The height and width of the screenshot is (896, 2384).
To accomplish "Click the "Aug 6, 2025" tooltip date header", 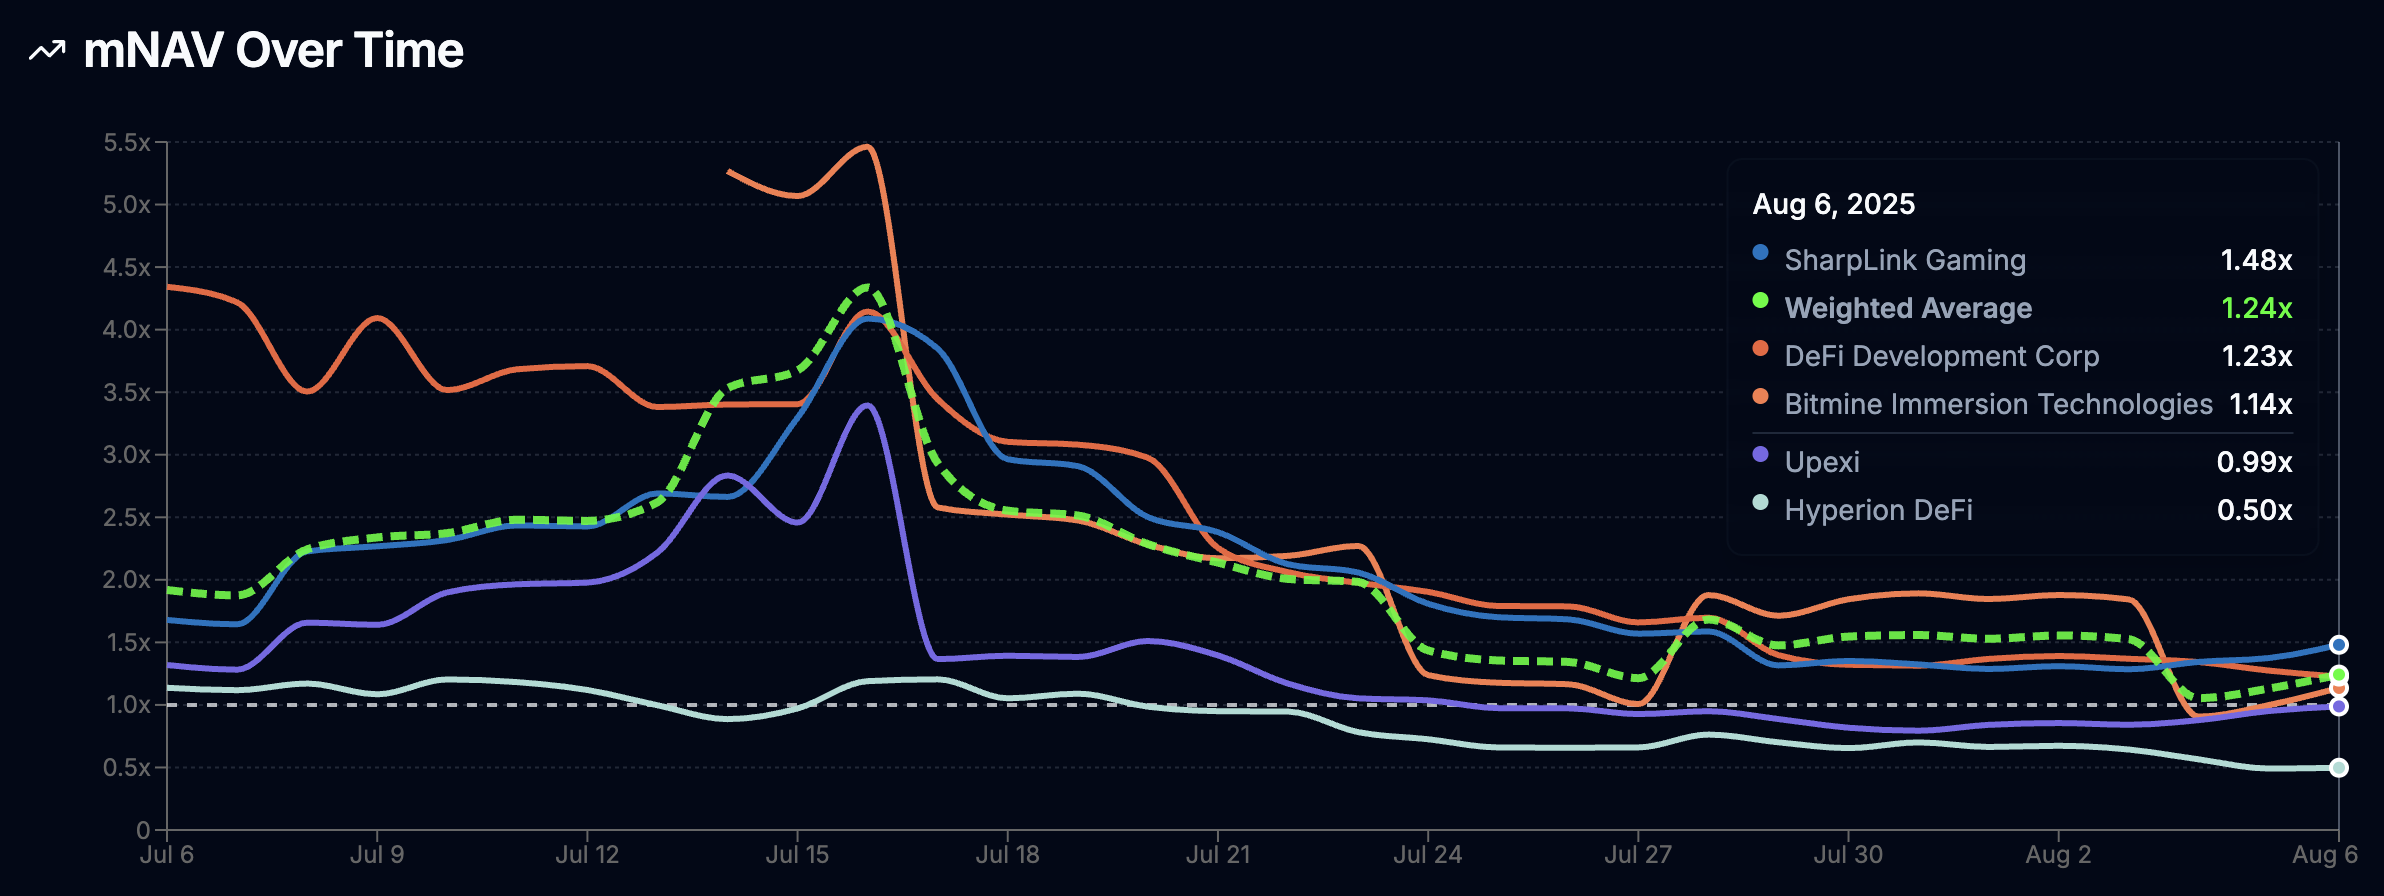I will point(1833,204).
